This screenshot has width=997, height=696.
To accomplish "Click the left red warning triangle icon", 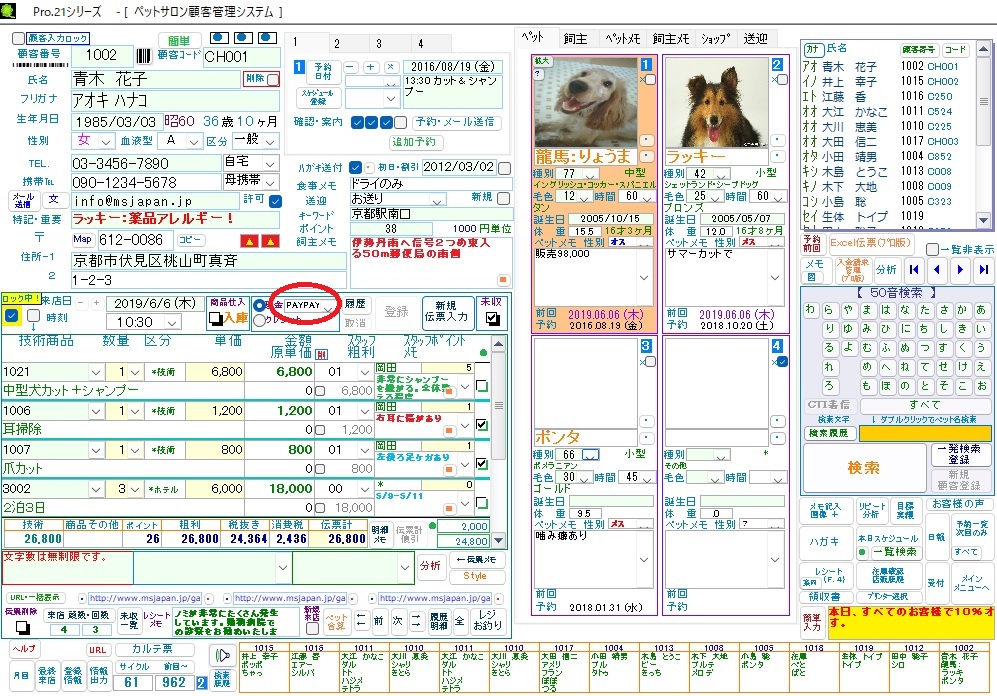I will click(x=249, y=241).
